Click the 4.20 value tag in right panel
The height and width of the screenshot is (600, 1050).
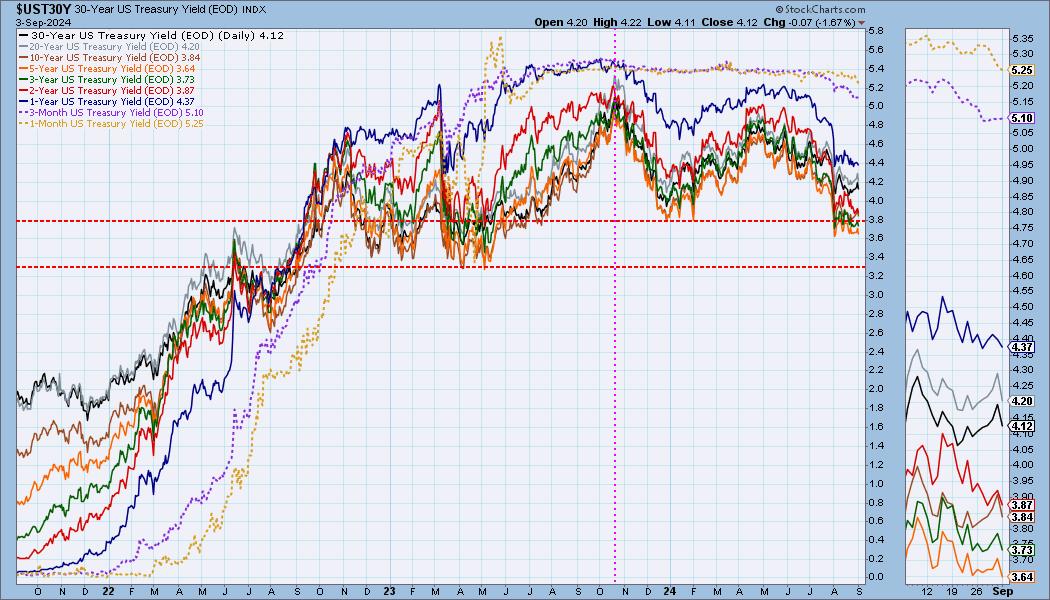1021,401
